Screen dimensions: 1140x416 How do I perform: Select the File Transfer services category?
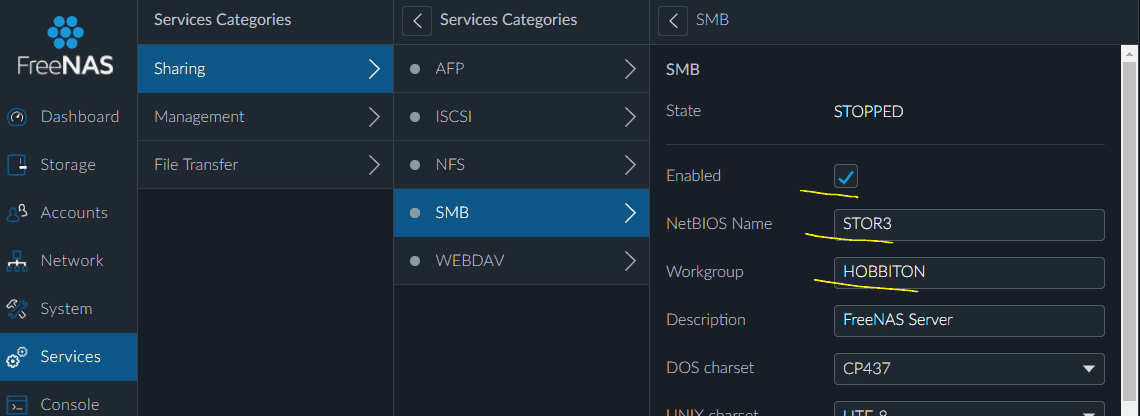(x=265, y=165)
